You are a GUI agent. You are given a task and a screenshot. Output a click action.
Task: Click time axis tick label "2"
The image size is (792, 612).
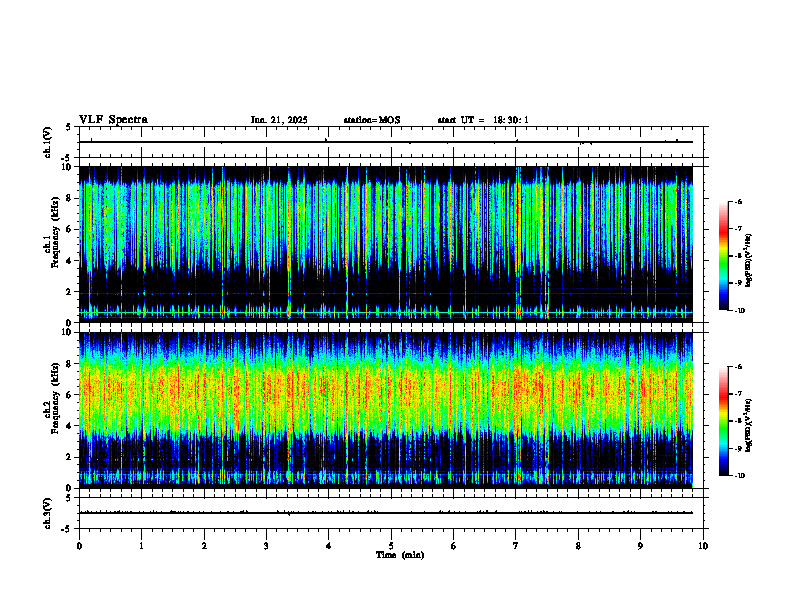[204, 546]
